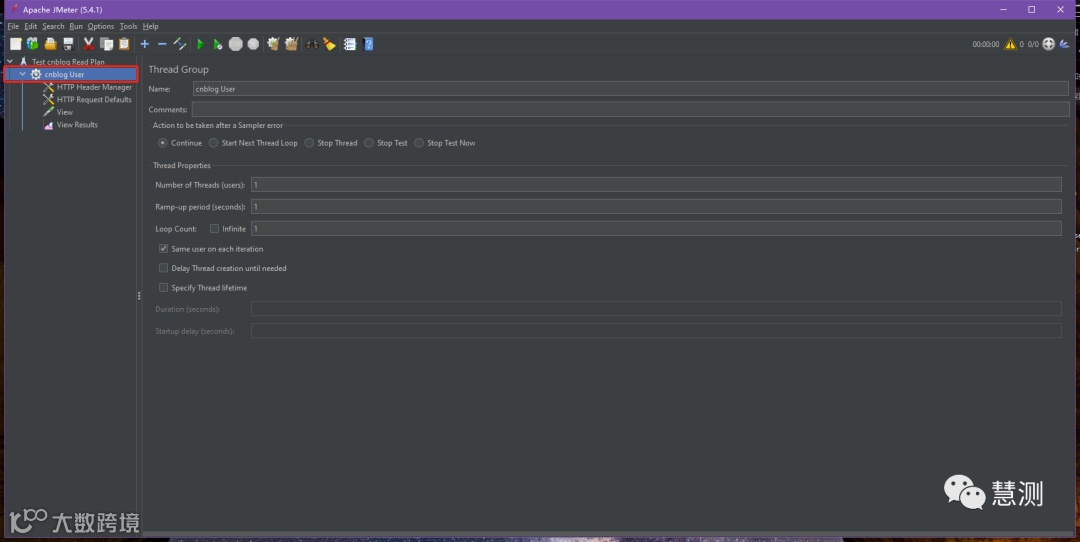Collapse all nodes with minus icon

click(x=162, y=44)
